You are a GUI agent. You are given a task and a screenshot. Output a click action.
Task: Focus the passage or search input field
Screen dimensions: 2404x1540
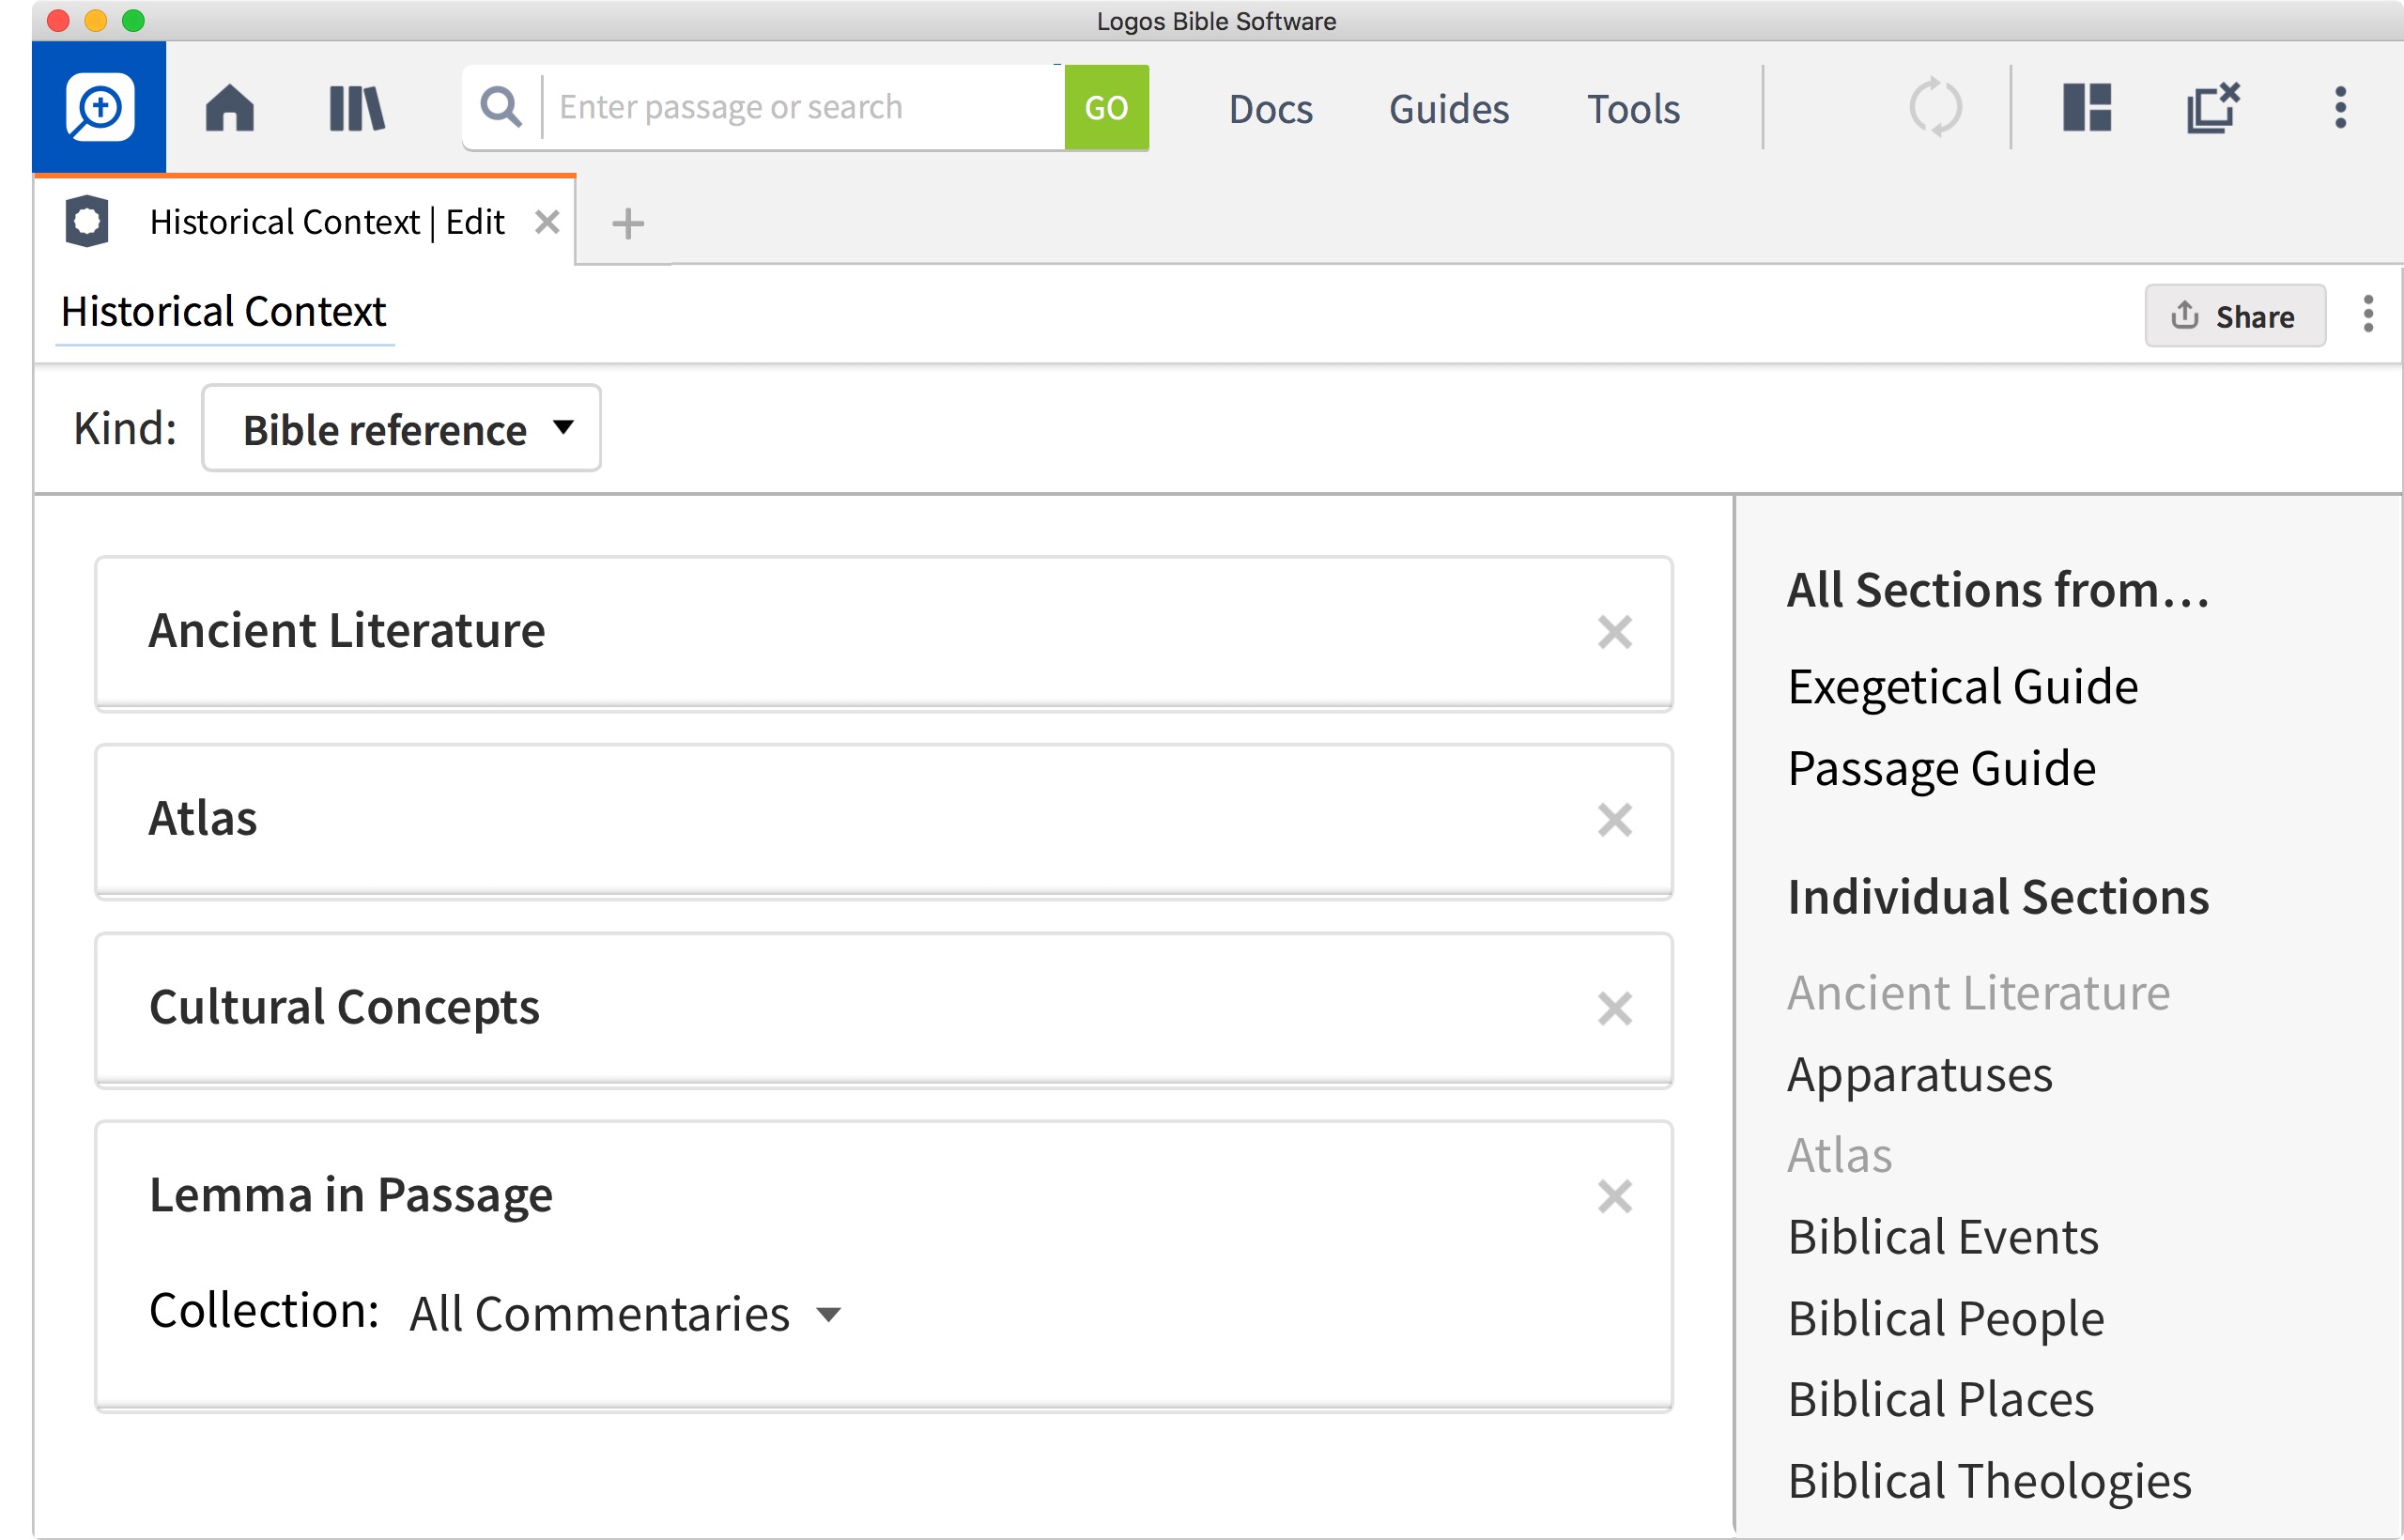(805, 107)
